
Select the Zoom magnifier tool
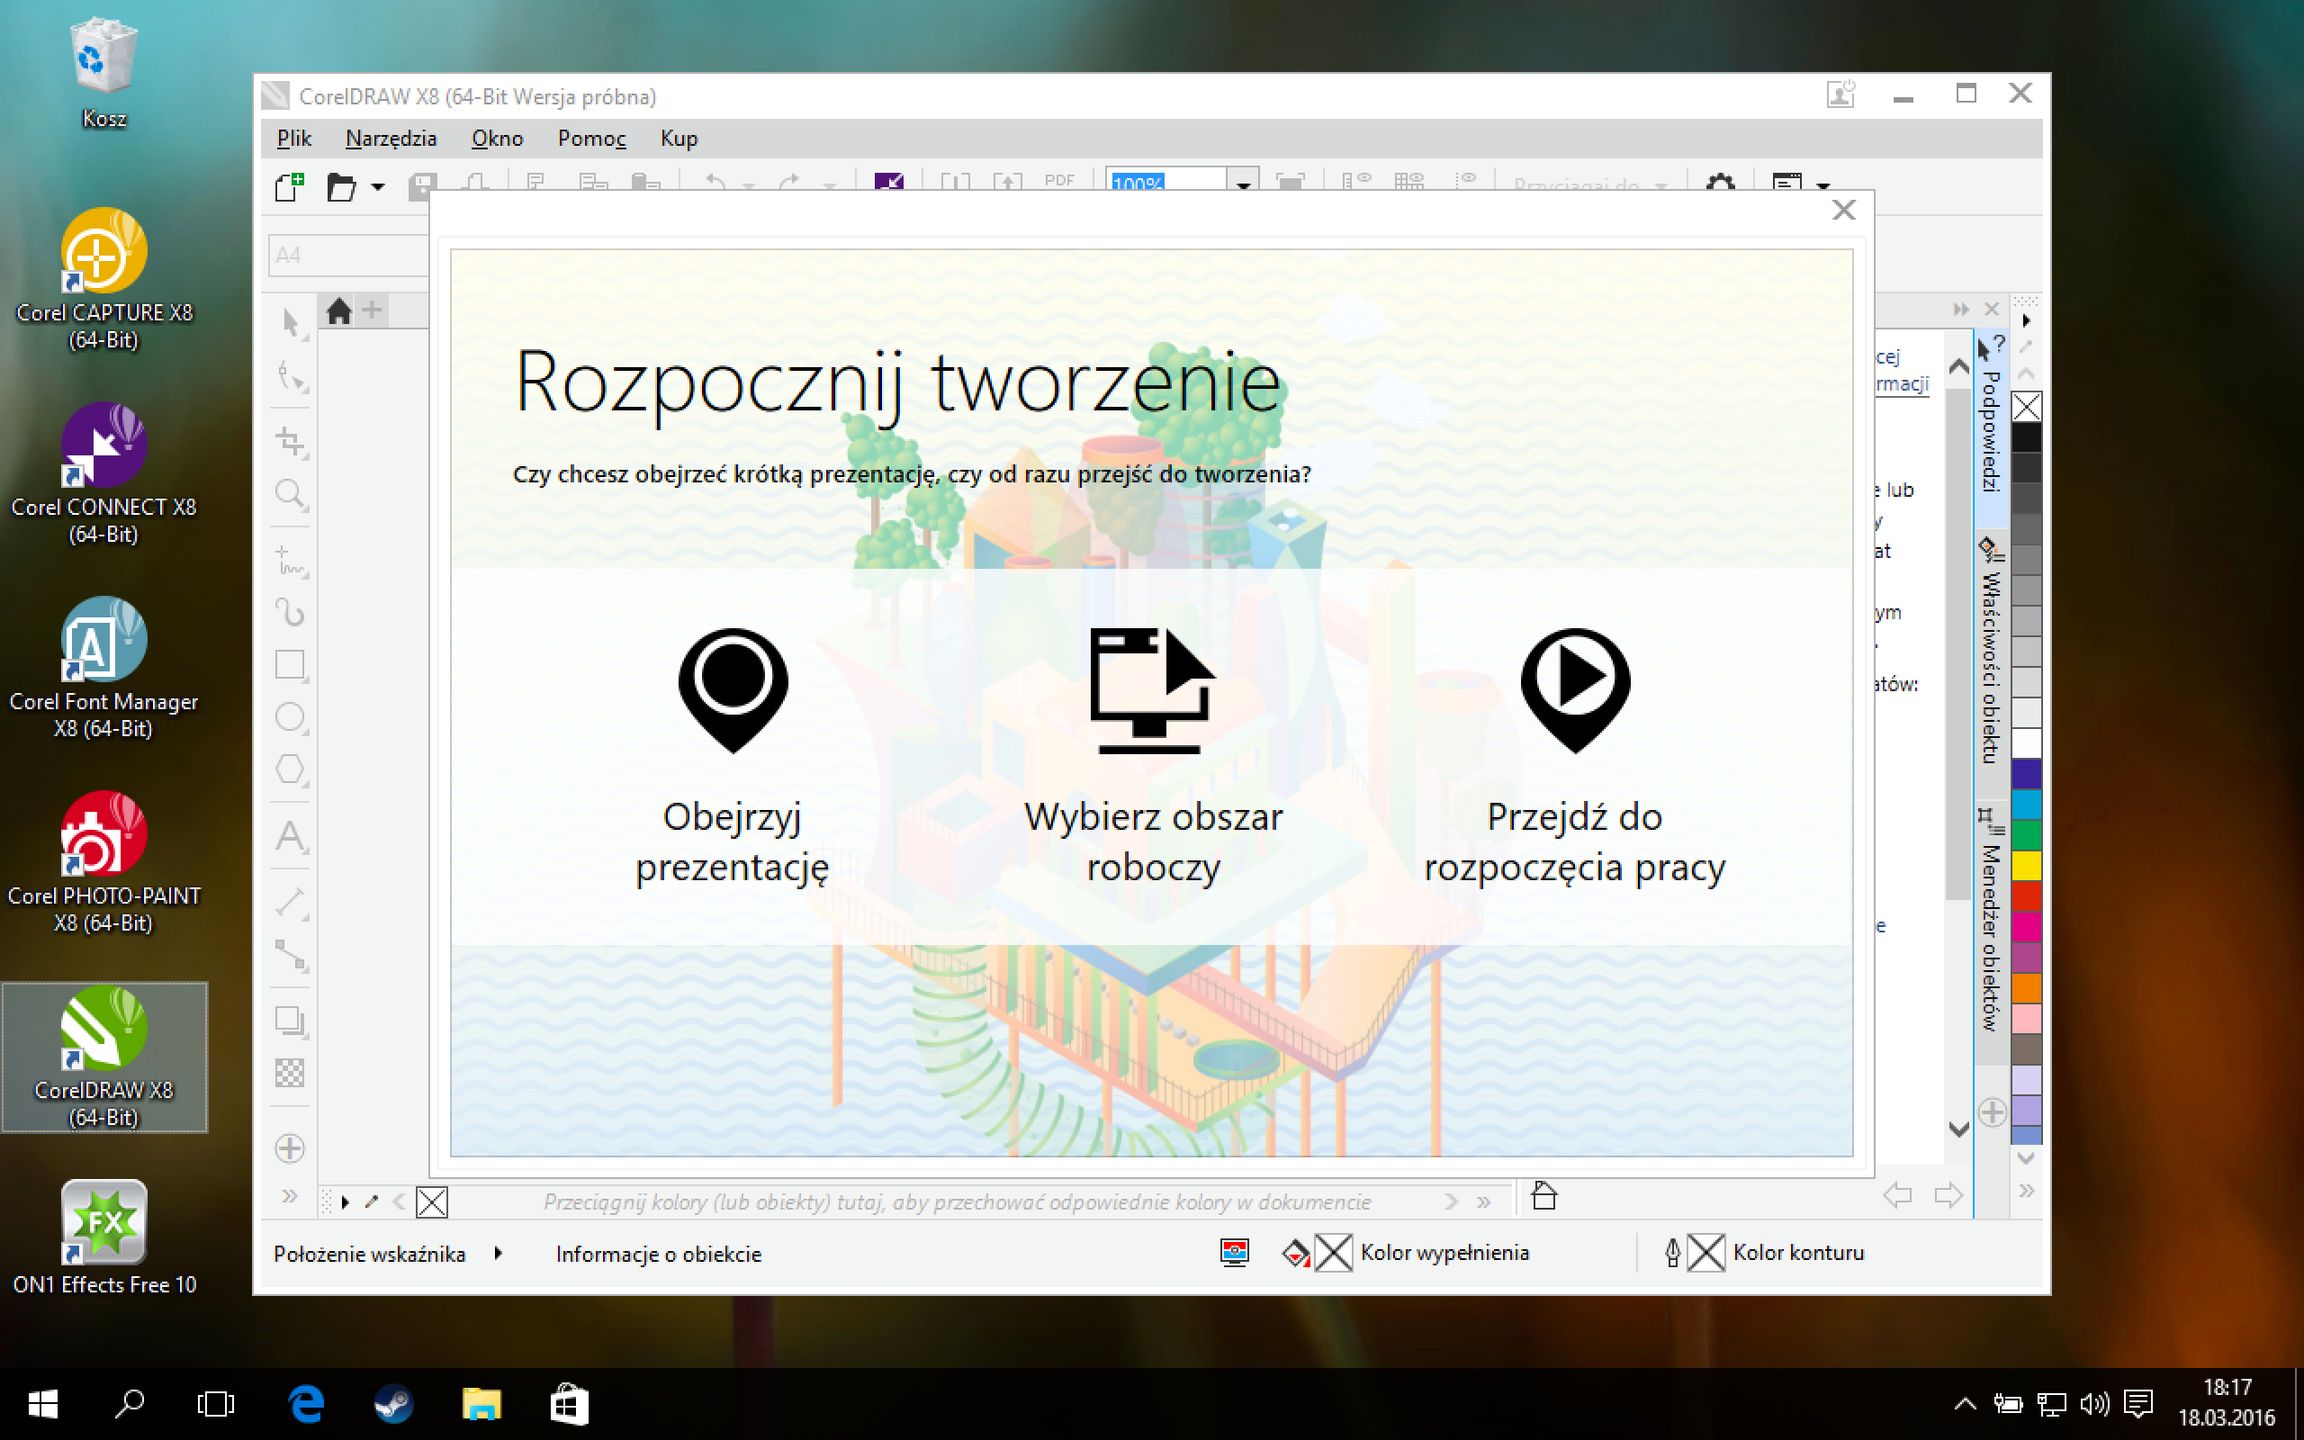click(x=290, y=494)
